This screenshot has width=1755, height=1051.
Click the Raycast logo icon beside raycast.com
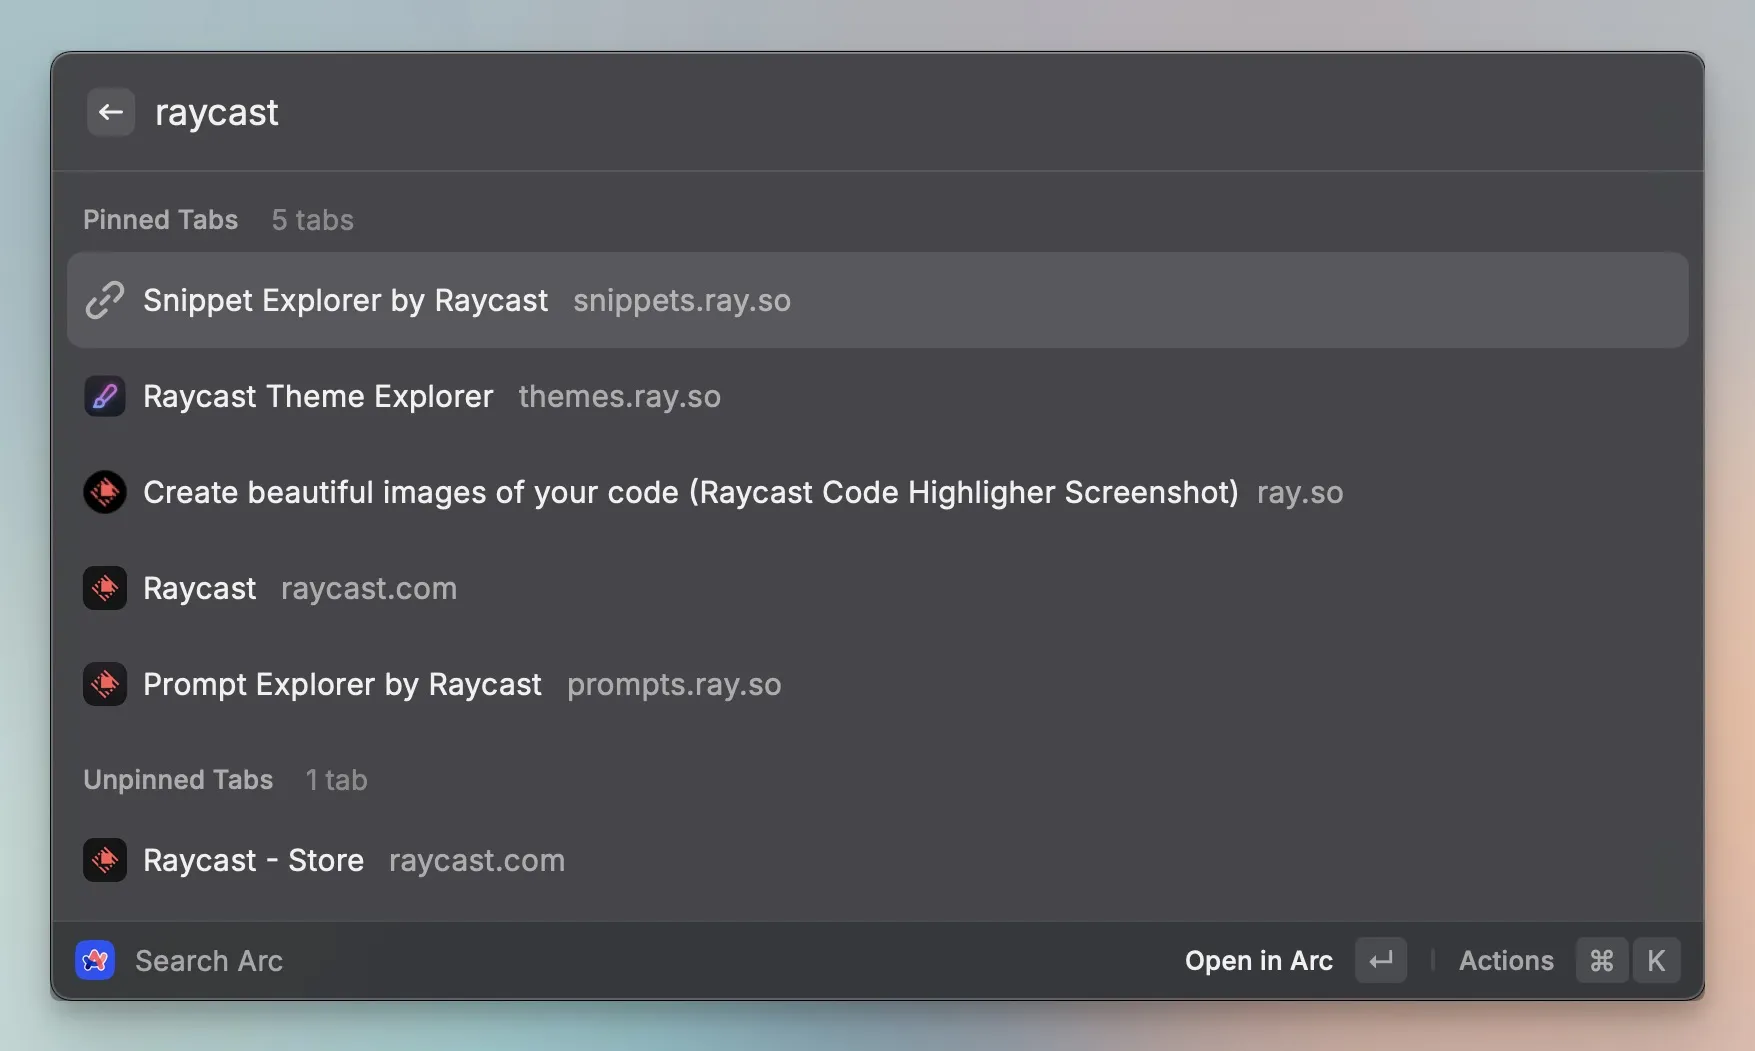105,588
